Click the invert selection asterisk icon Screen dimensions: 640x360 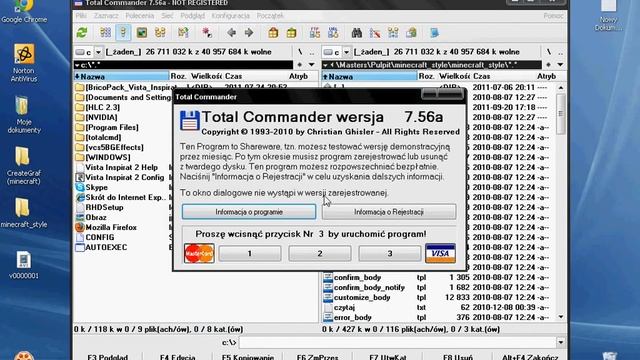(x=207, y=33)
